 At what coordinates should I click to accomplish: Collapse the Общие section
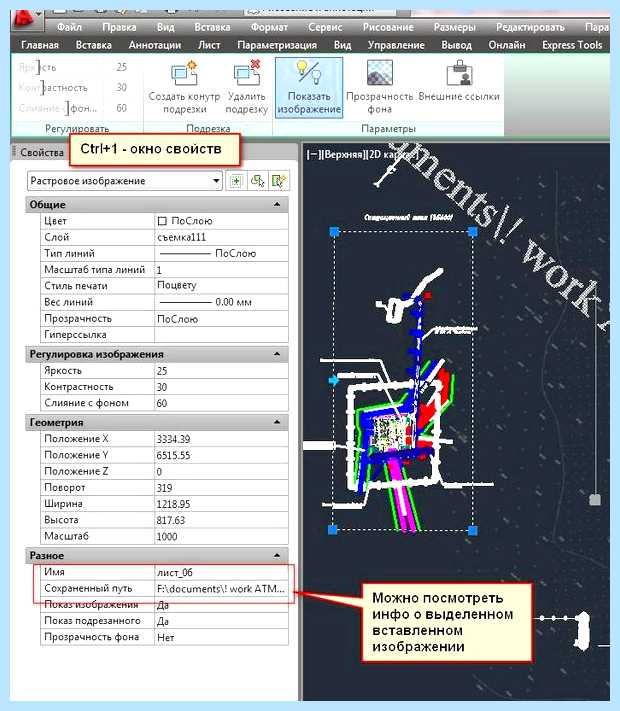[277, 205]
